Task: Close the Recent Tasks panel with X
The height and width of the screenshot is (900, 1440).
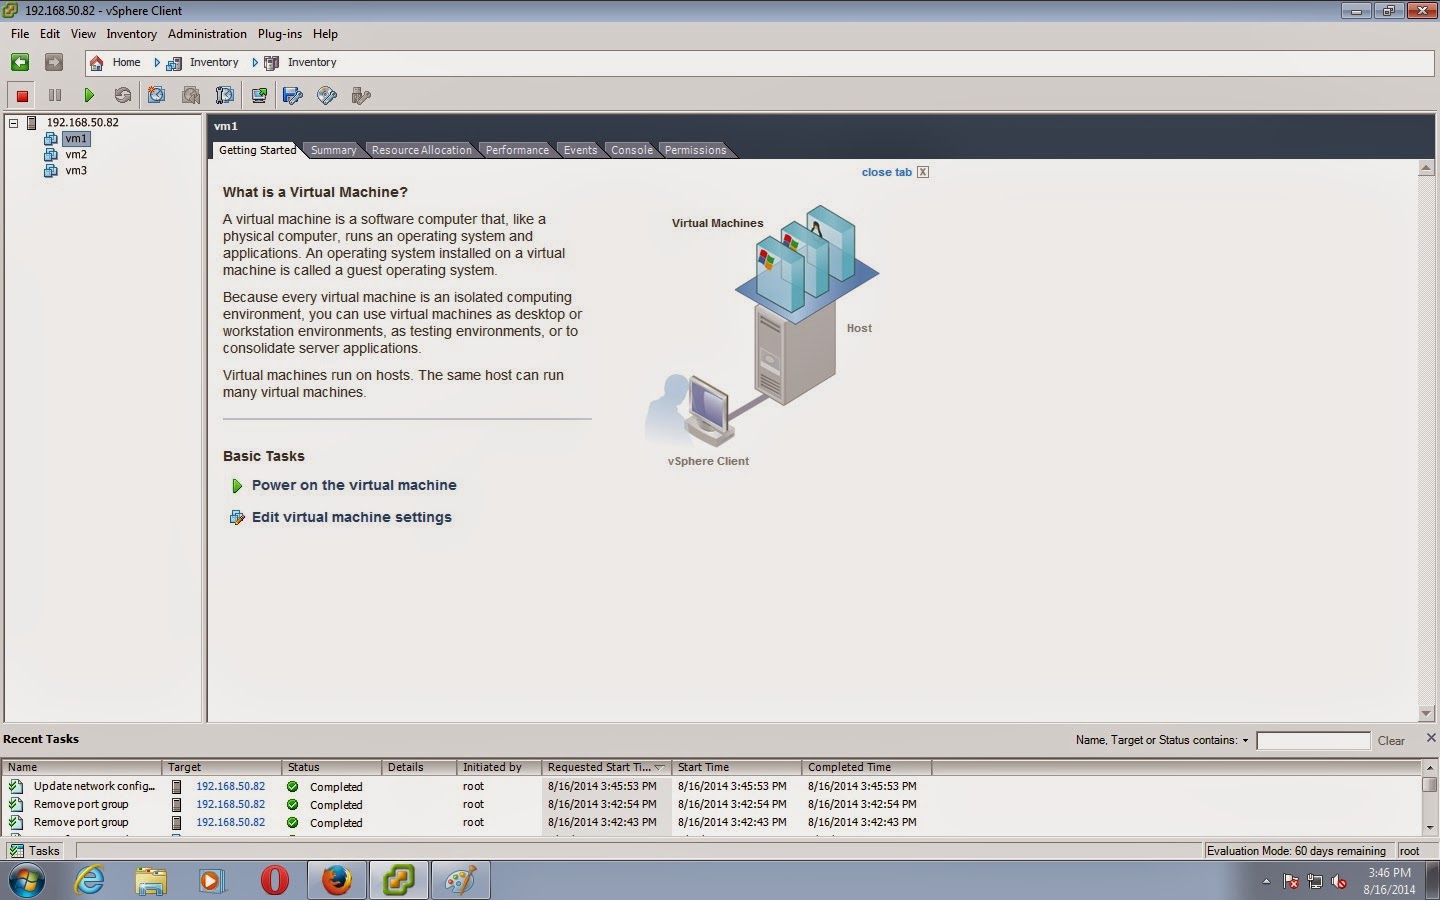Action: tap(1431, 738)
